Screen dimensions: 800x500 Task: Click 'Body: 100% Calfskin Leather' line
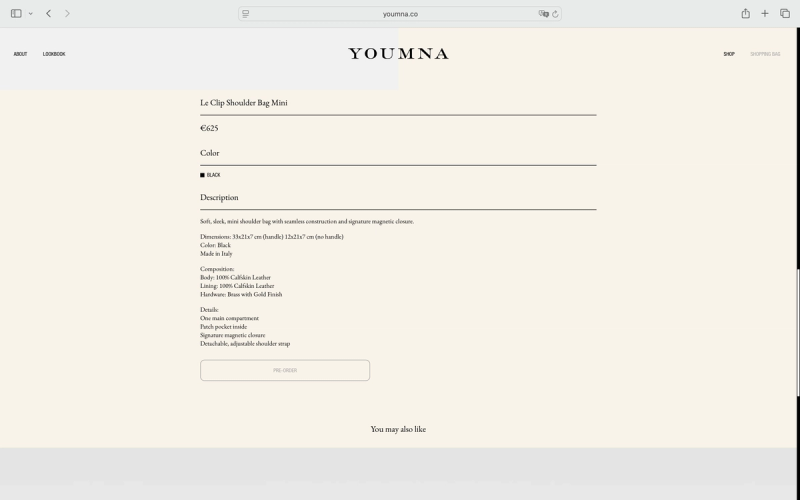pos(235,278)
